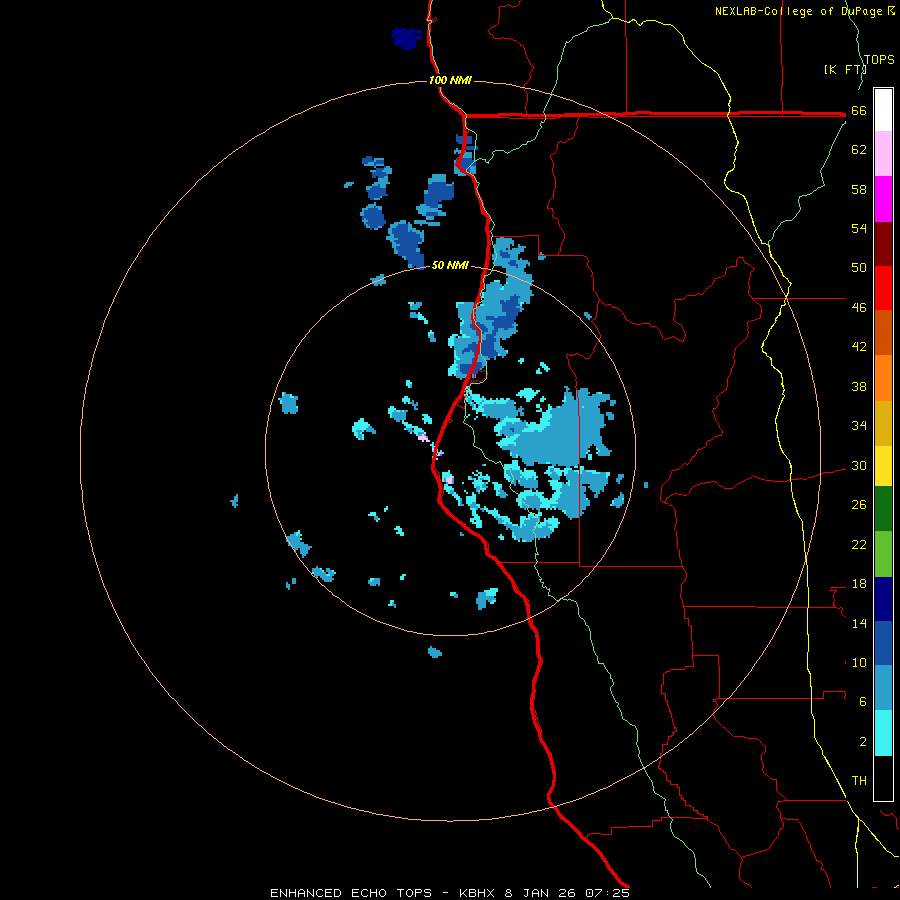Click the 54 legend scale value
The image size is (900, 900).
click(x=859, y=228)
